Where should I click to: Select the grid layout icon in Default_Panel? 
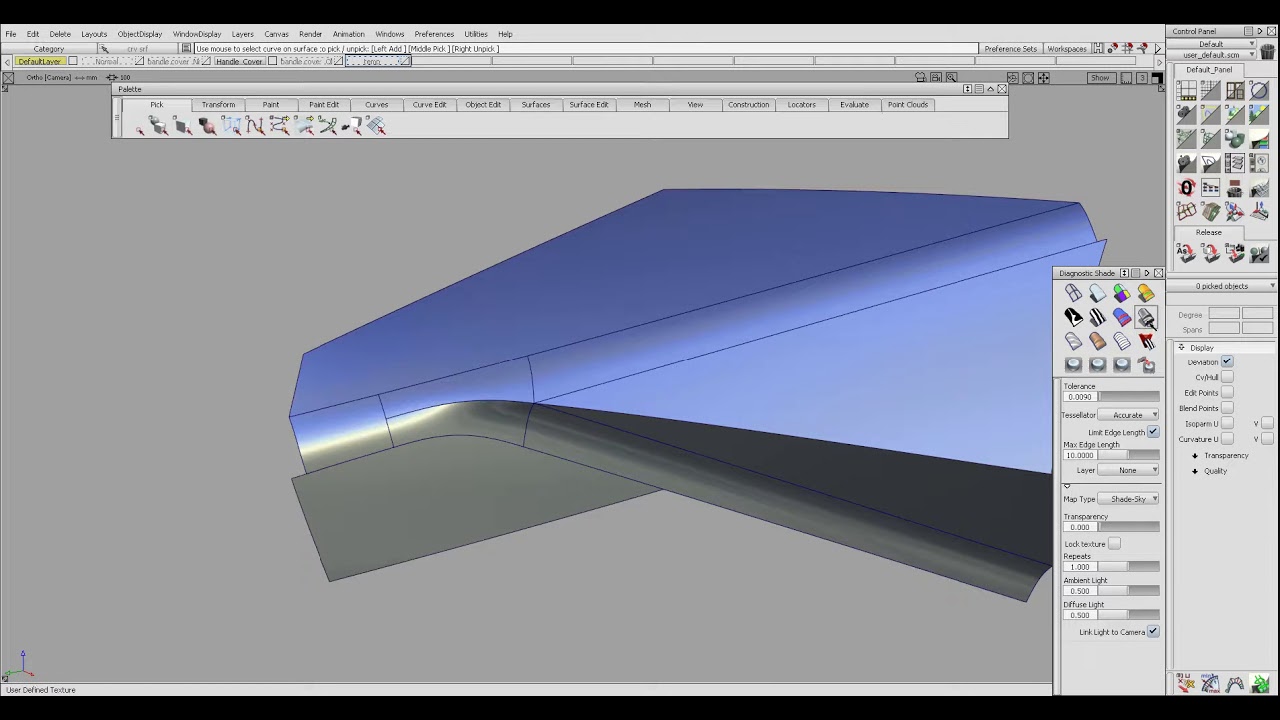(1187, 91)
